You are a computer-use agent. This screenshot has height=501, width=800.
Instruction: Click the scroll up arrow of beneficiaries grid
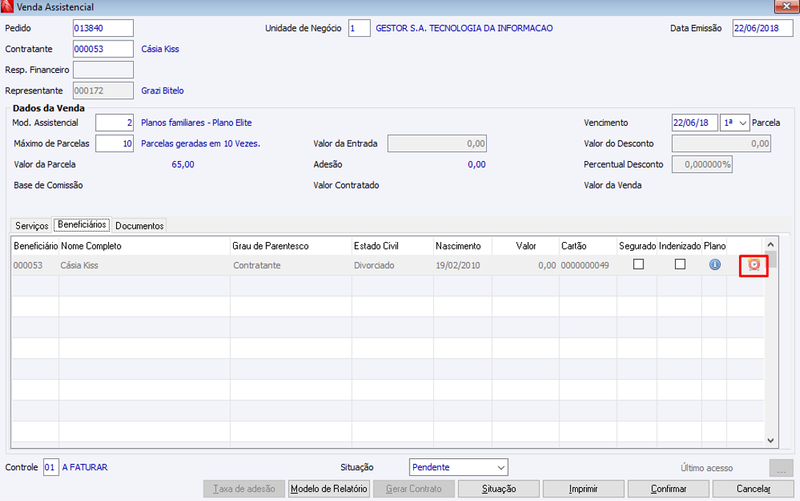click(x=770, y=244)
